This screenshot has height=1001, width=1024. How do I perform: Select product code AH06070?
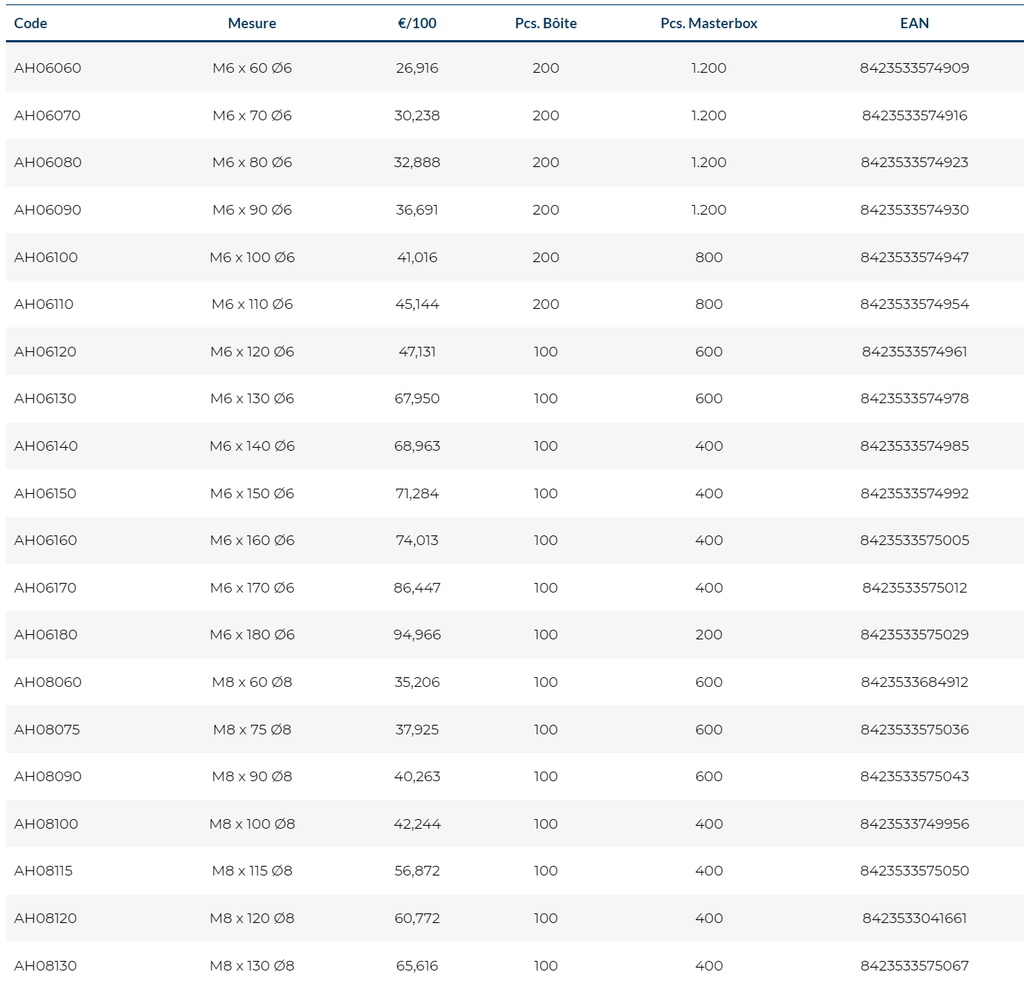pos(47,116)
